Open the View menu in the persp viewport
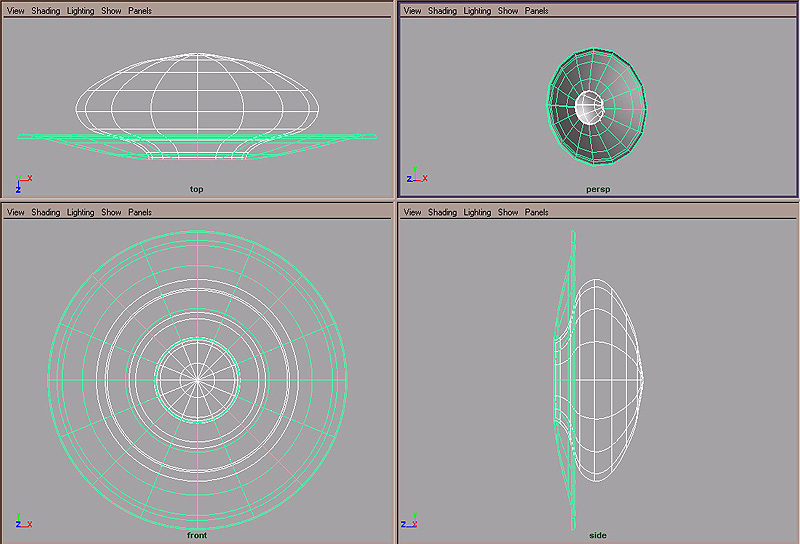Image resolution: width=800 pixels, height=544 pixels. pos(412,11)
